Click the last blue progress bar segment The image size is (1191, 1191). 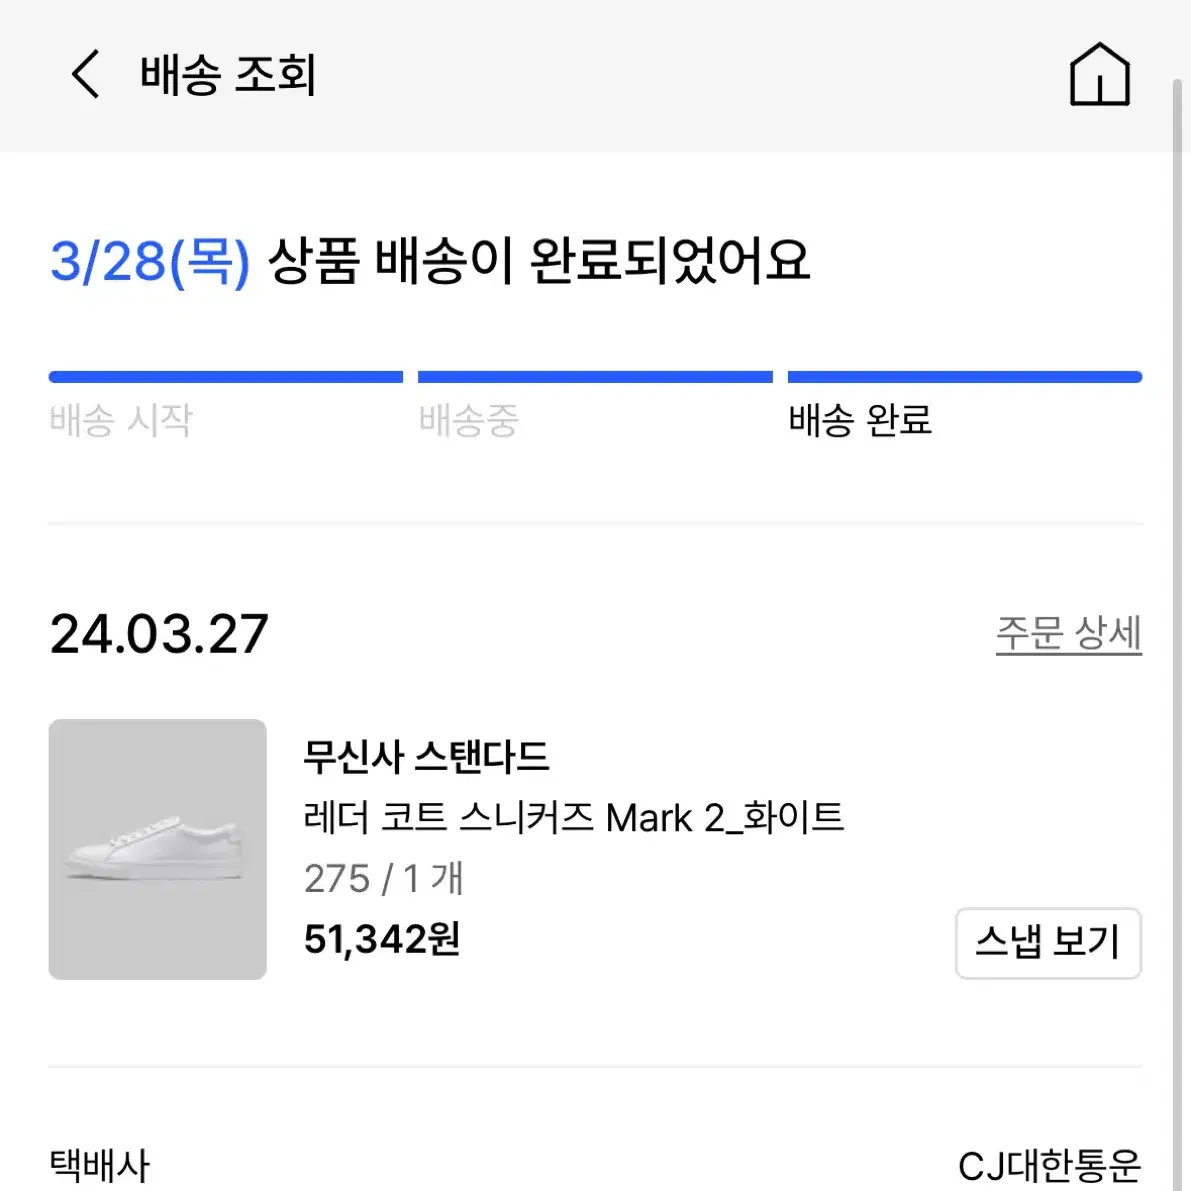click(x=965, y=377)
